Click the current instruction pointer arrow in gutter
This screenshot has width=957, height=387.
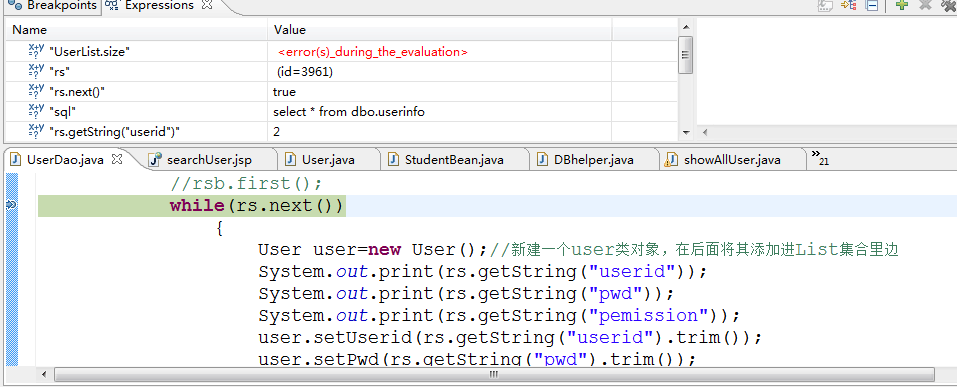[10, 206]
